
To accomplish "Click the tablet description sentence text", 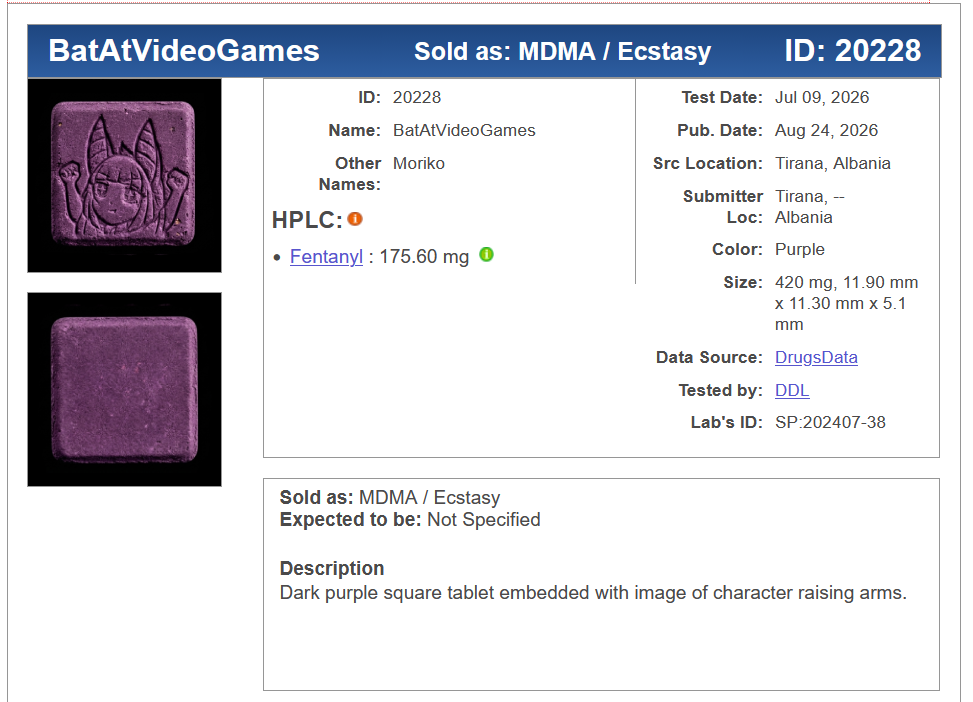I will point(593,593).
